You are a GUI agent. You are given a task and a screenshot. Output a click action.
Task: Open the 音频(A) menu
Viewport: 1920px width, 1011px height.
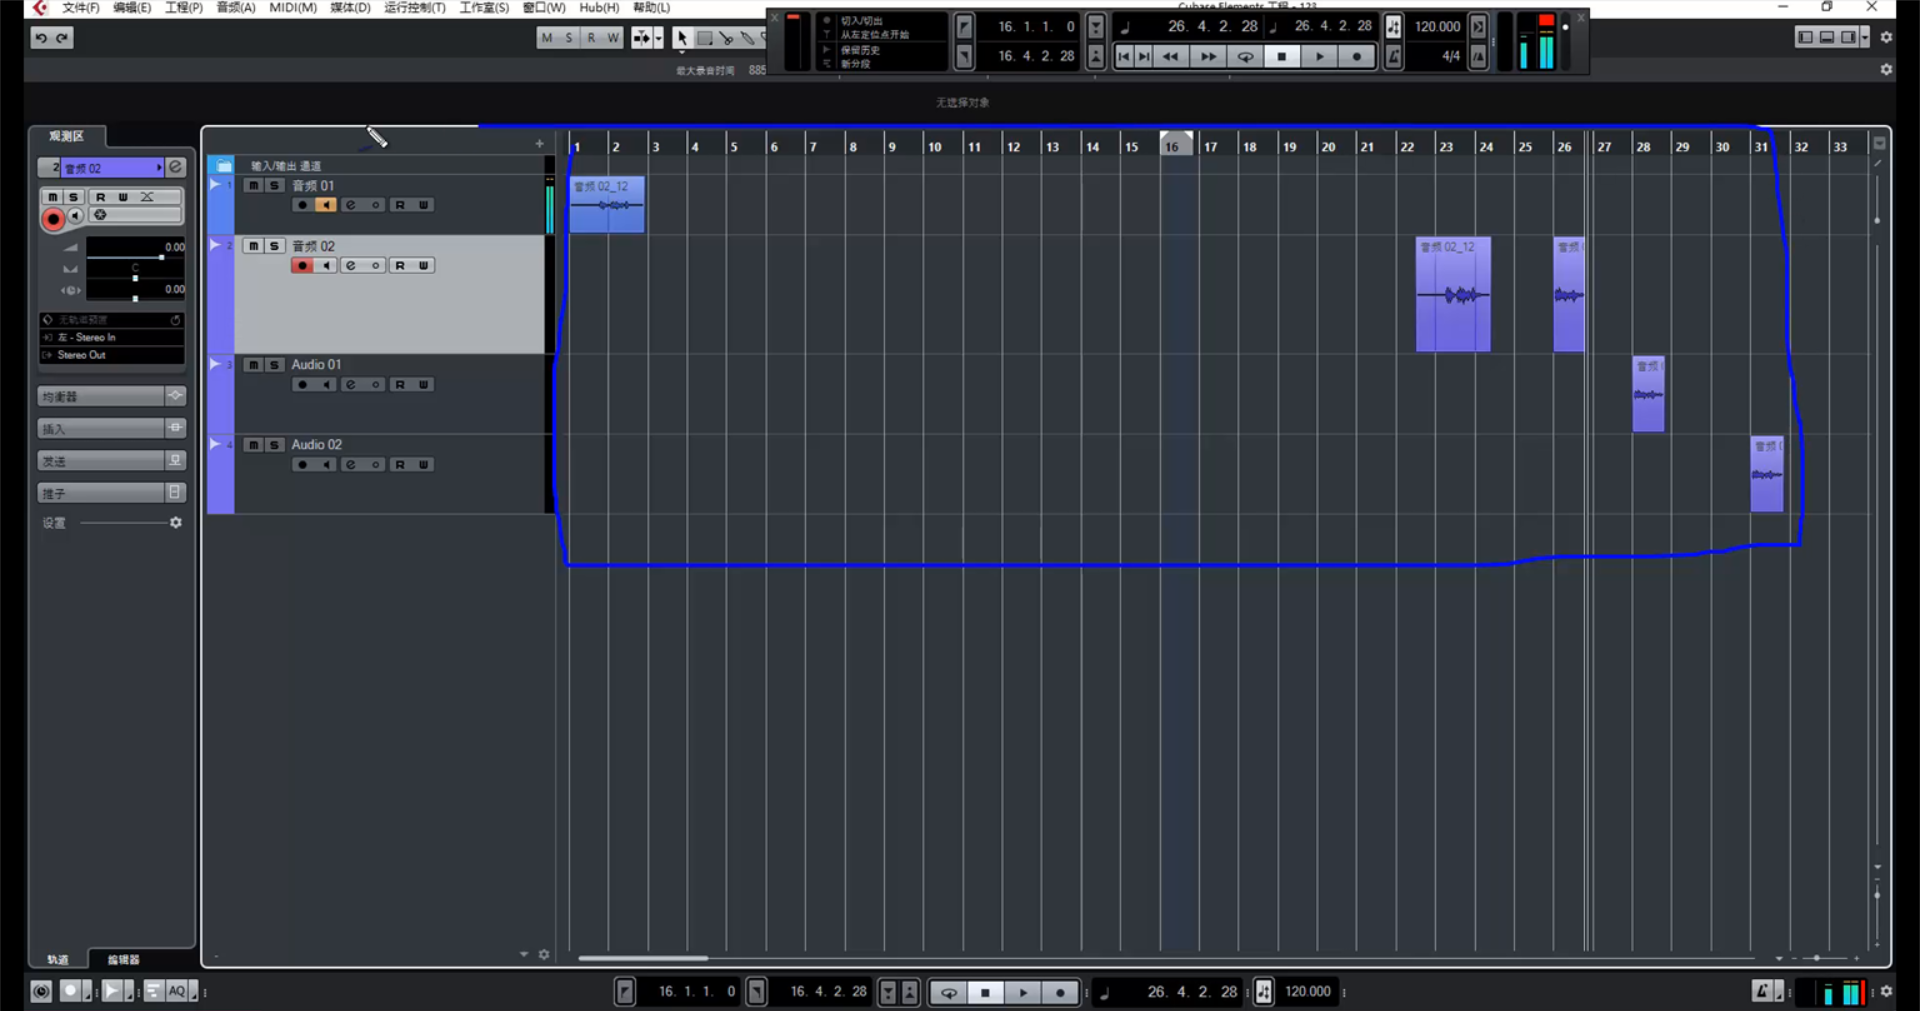tap(236, 8)
